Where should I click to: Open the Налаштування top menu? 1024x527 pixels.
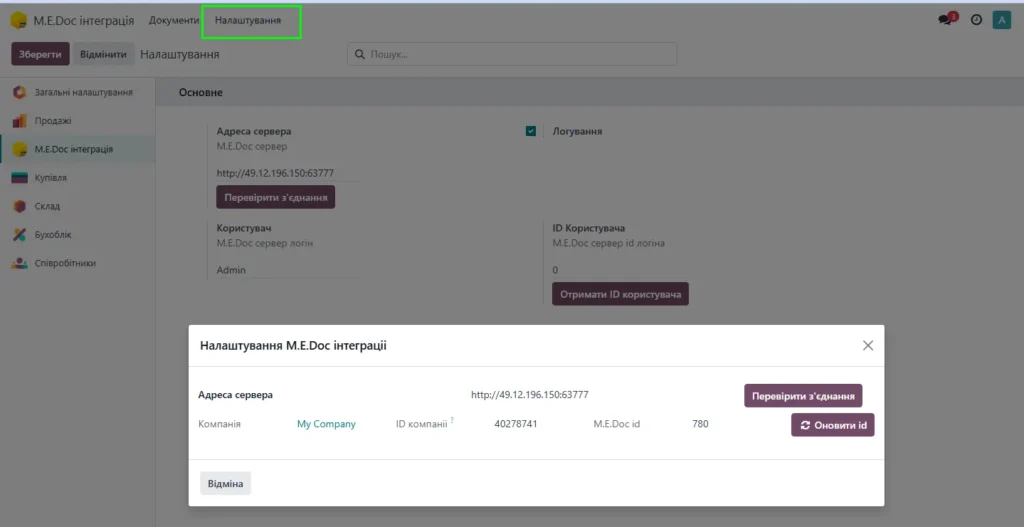click(x=248, y=20)
